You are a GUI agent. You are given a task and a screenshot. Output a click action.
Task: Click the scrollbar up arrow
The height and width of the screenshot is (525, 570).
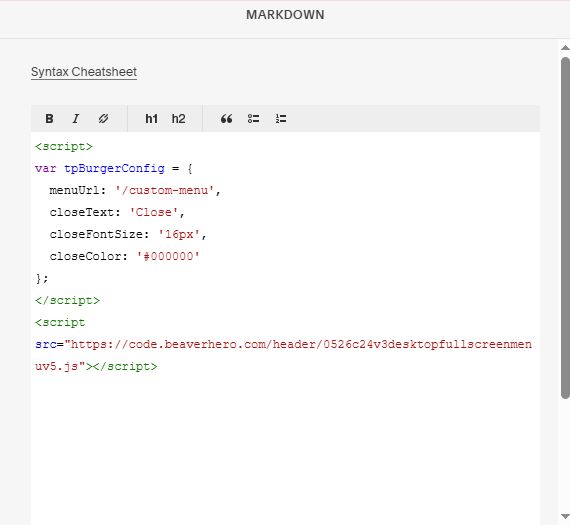click(565, 48)
